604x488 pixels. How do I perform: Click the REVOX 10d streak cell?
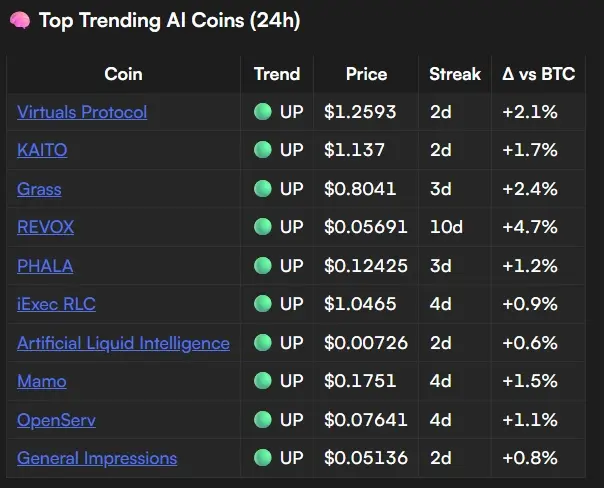click(x=455, y=227)
